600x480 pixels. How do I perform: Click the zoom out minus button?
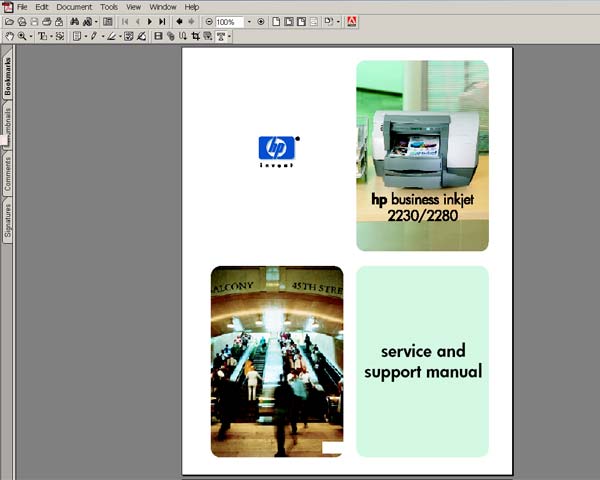[x=209, y=22]
